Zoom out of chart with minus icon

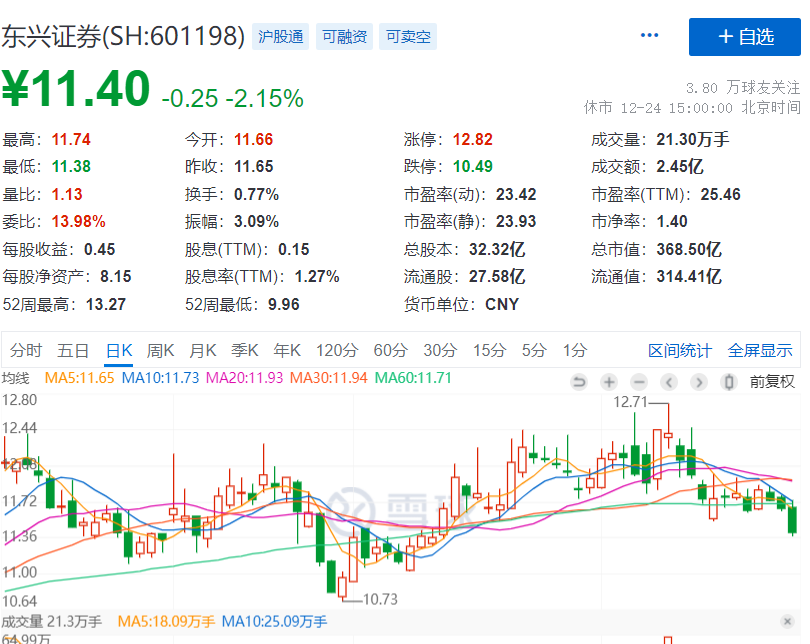pyautogui.click(x=638, y=382)
